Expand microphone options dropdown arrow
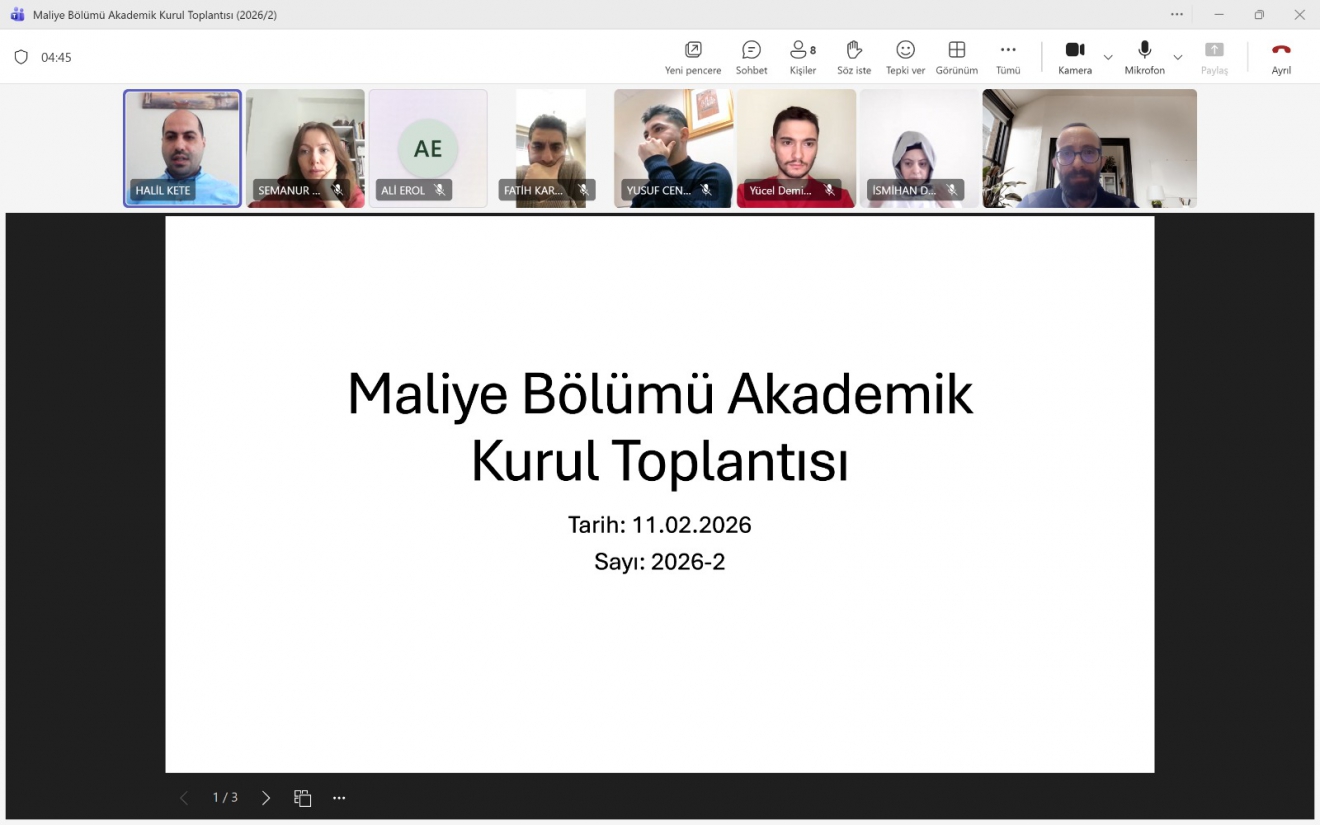Screen dimensions: 1320x825 point(1178,57)
